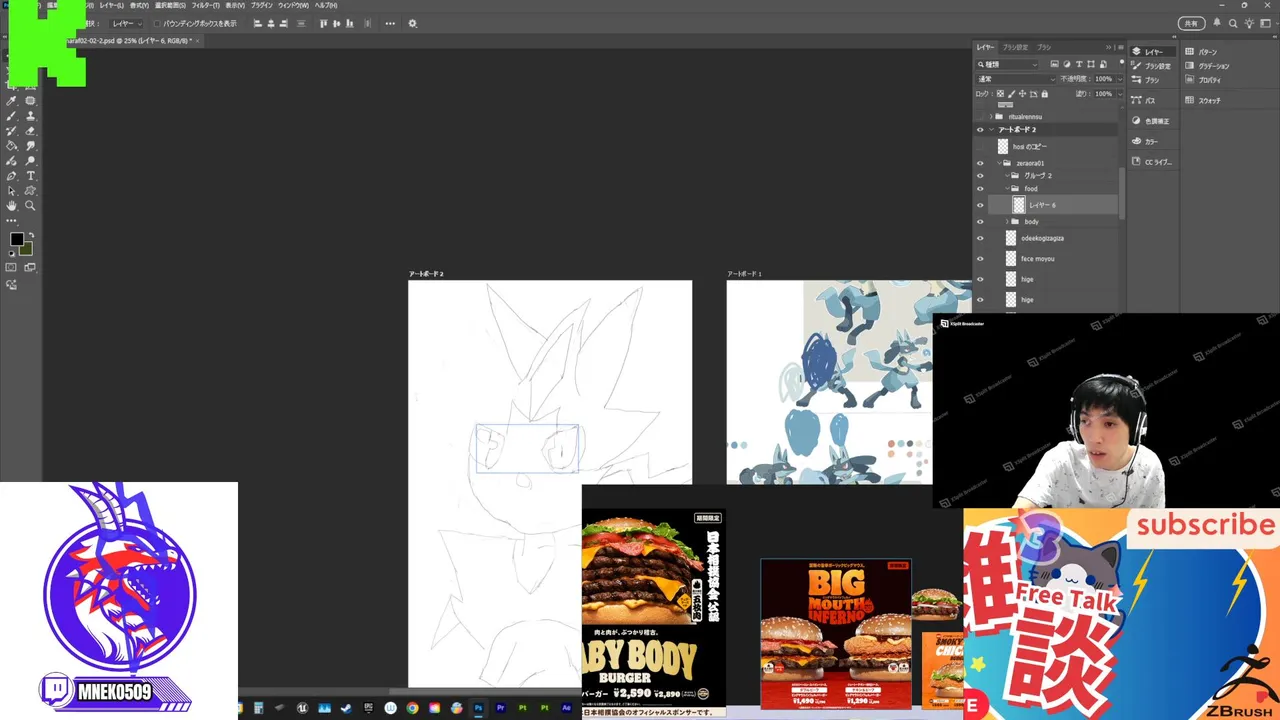Click the 共有 share button
The image size is (1280, 720).
click(x=1191, y=23)
